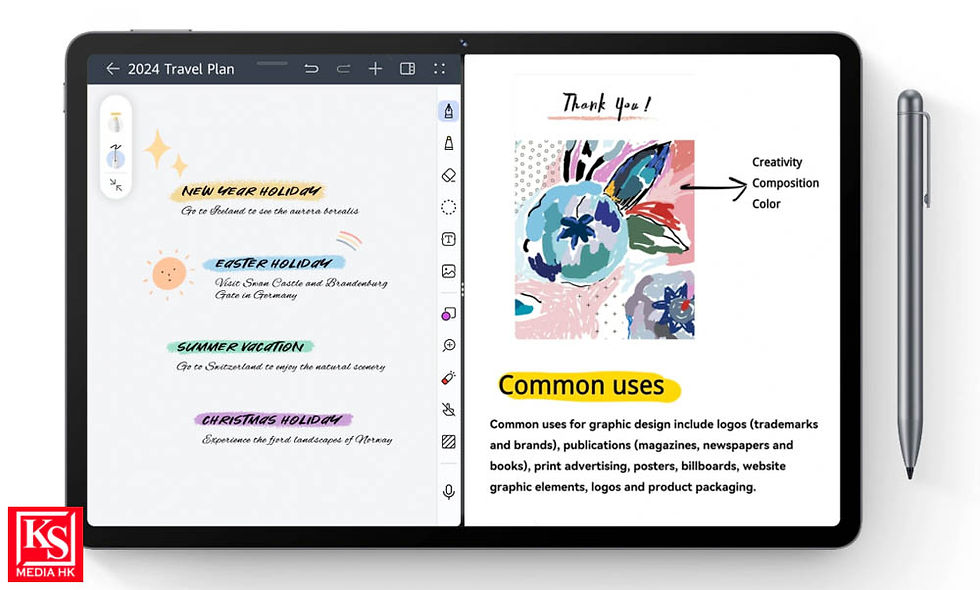Tap the line about fjord landscapes of Norway
The height and width of the screenshot is (590, 980).
[x=297, y=439]
